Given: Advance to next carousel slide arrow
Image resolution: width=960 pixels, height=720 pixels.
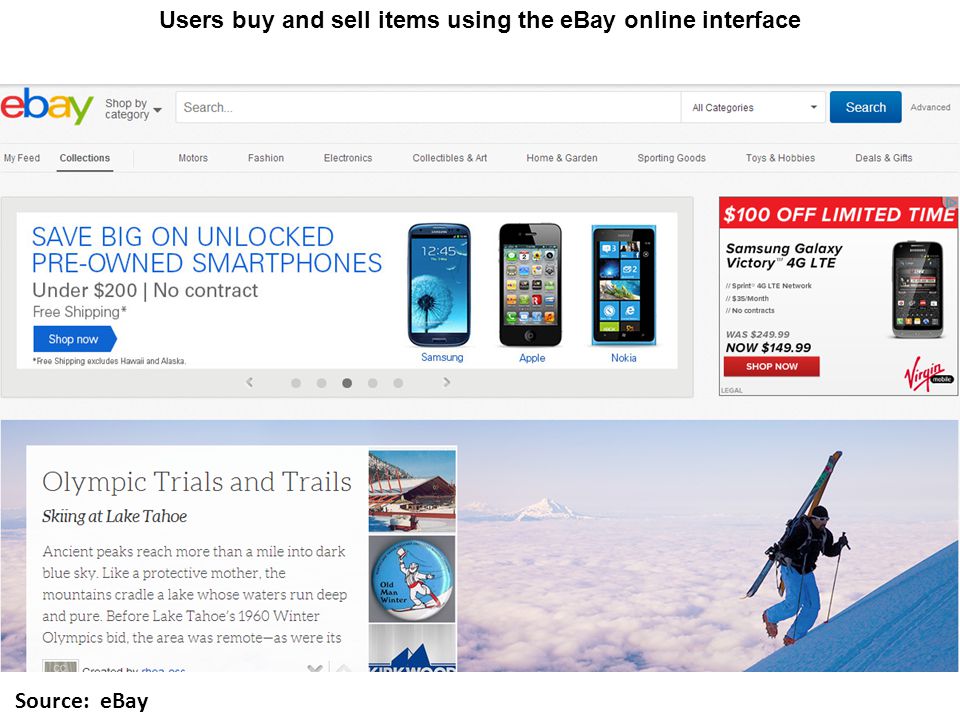Looking at the screenshot, I should [447, 383].
